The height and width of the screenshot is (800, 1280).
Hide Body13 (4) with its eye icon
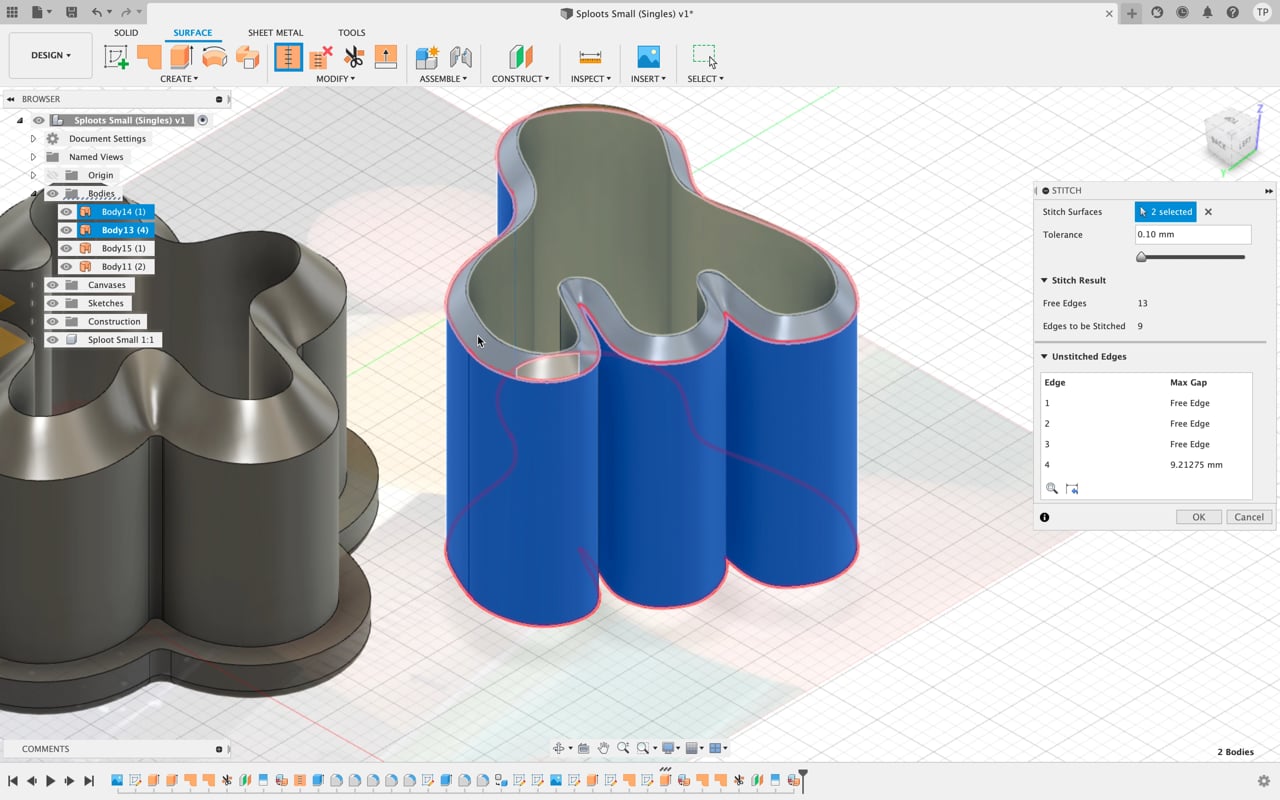(x=67, y=230)
